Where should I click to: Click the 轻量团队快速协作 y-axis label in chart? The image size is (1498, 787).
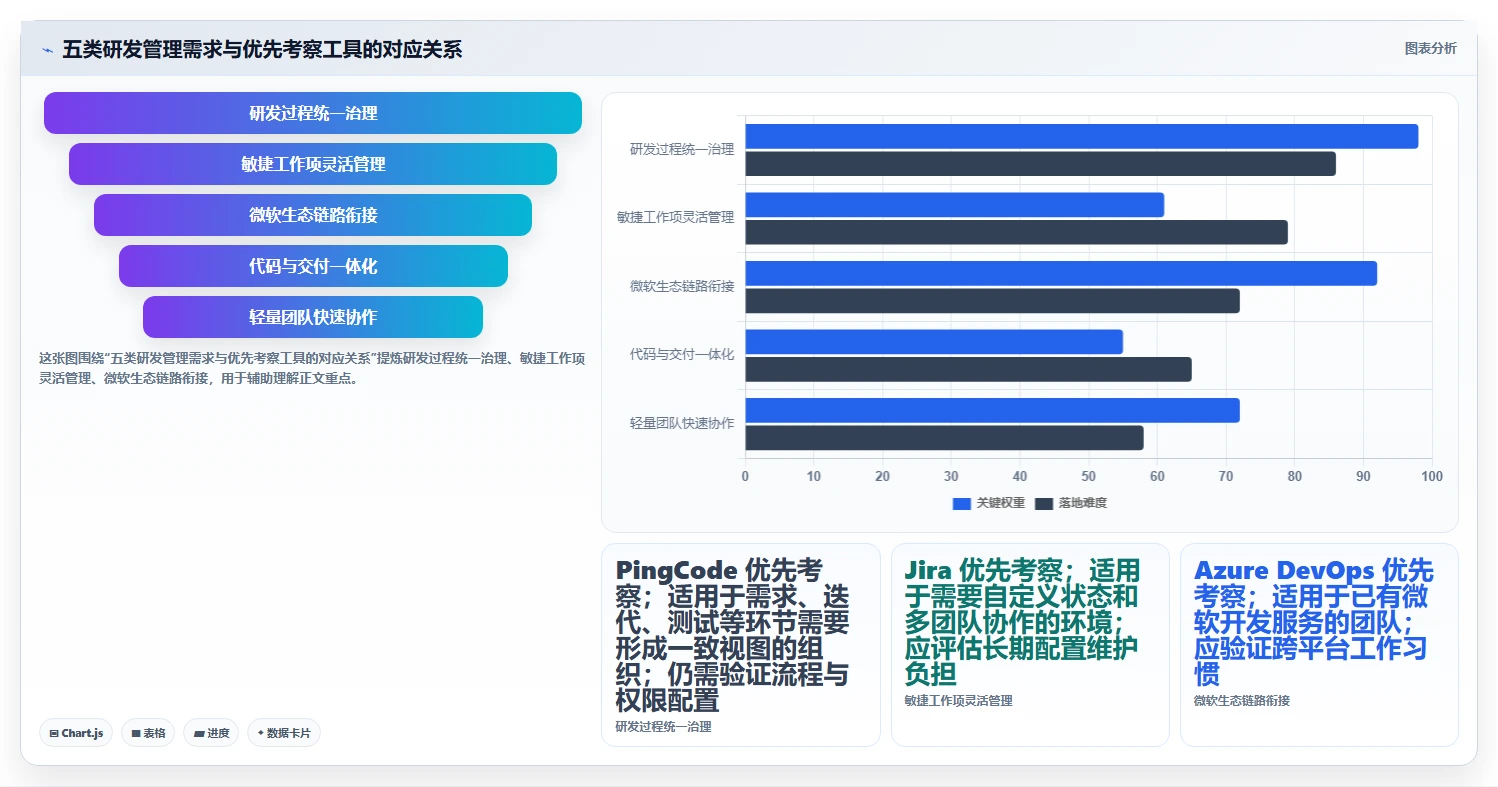[x=682, y=424]
